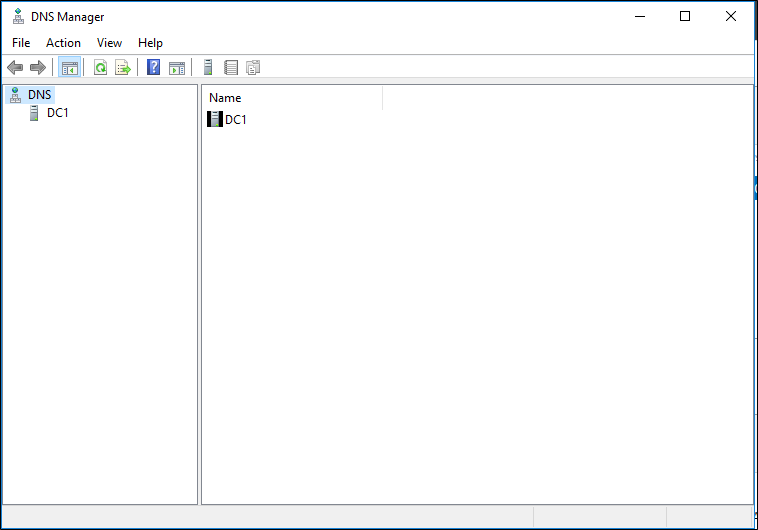This screenshot has height=530, width=758.
Task: Maximize the DNS Manager window
Action: (x=685, y=16)
